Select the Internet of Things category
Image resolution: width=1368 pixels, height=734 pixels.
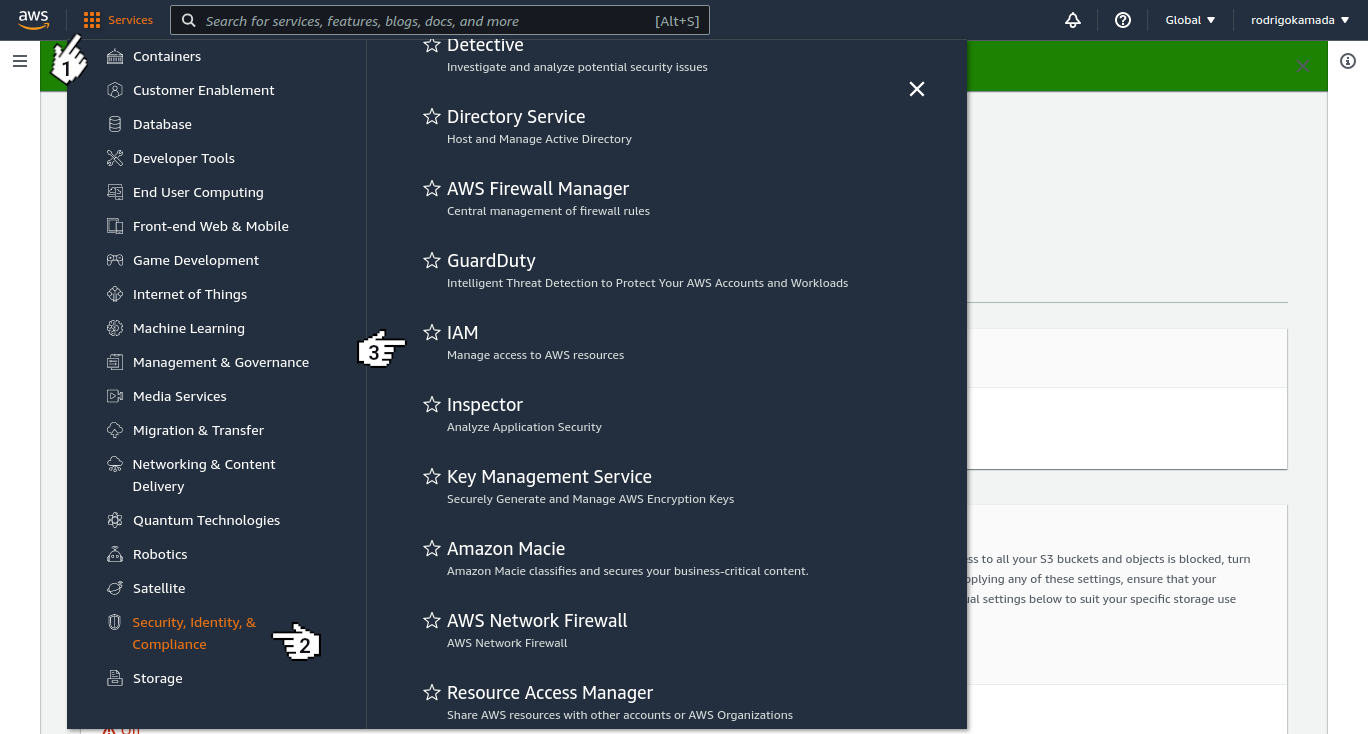(x=188, y=294)
